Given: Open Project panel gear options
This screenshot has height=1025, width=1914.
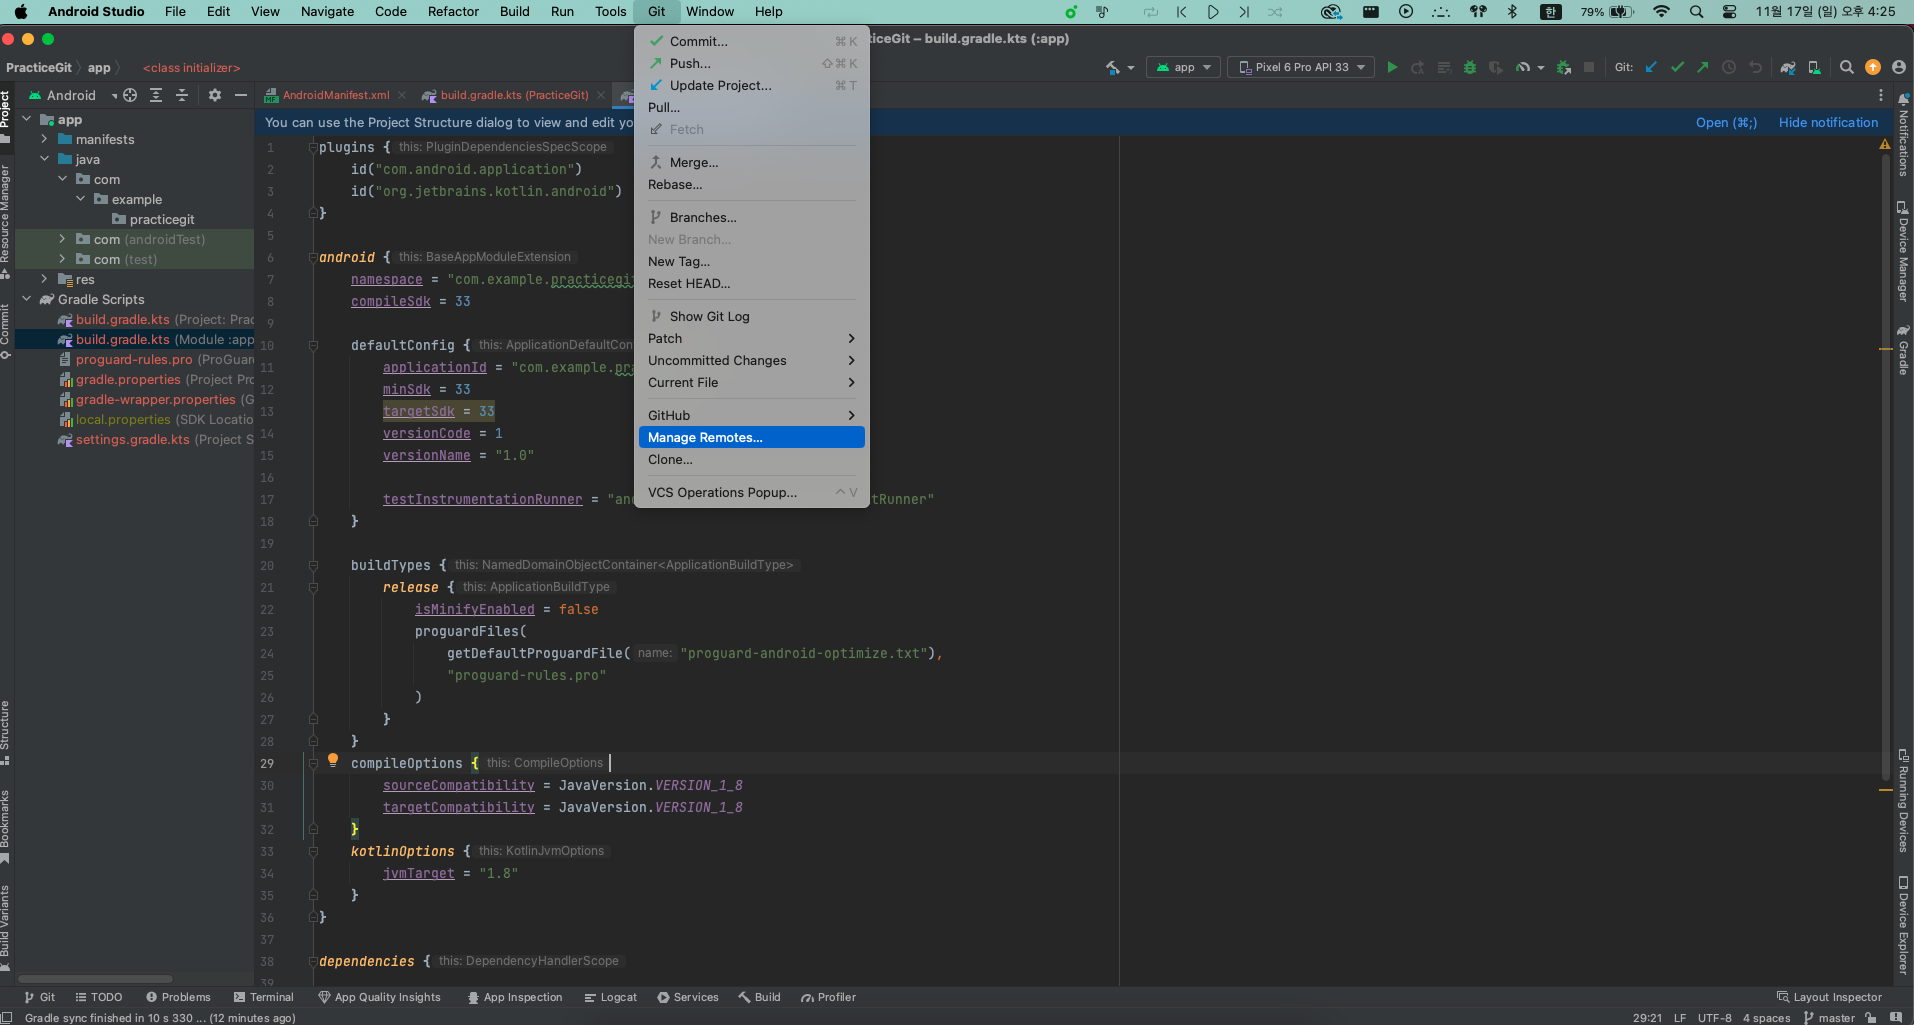Looking at the screenshot, I should (215, 95).
